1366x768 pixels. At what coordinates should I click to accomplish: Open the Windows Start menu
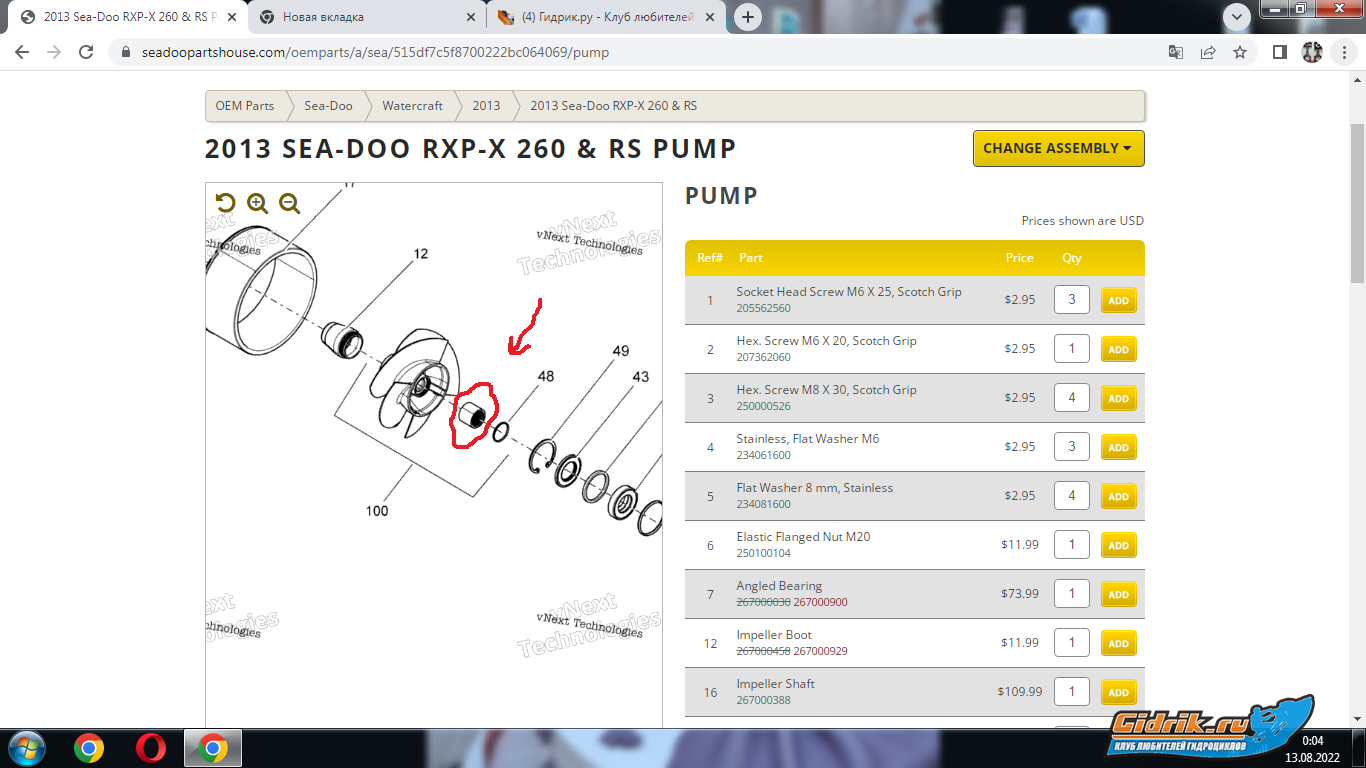[x=25, y=747]
